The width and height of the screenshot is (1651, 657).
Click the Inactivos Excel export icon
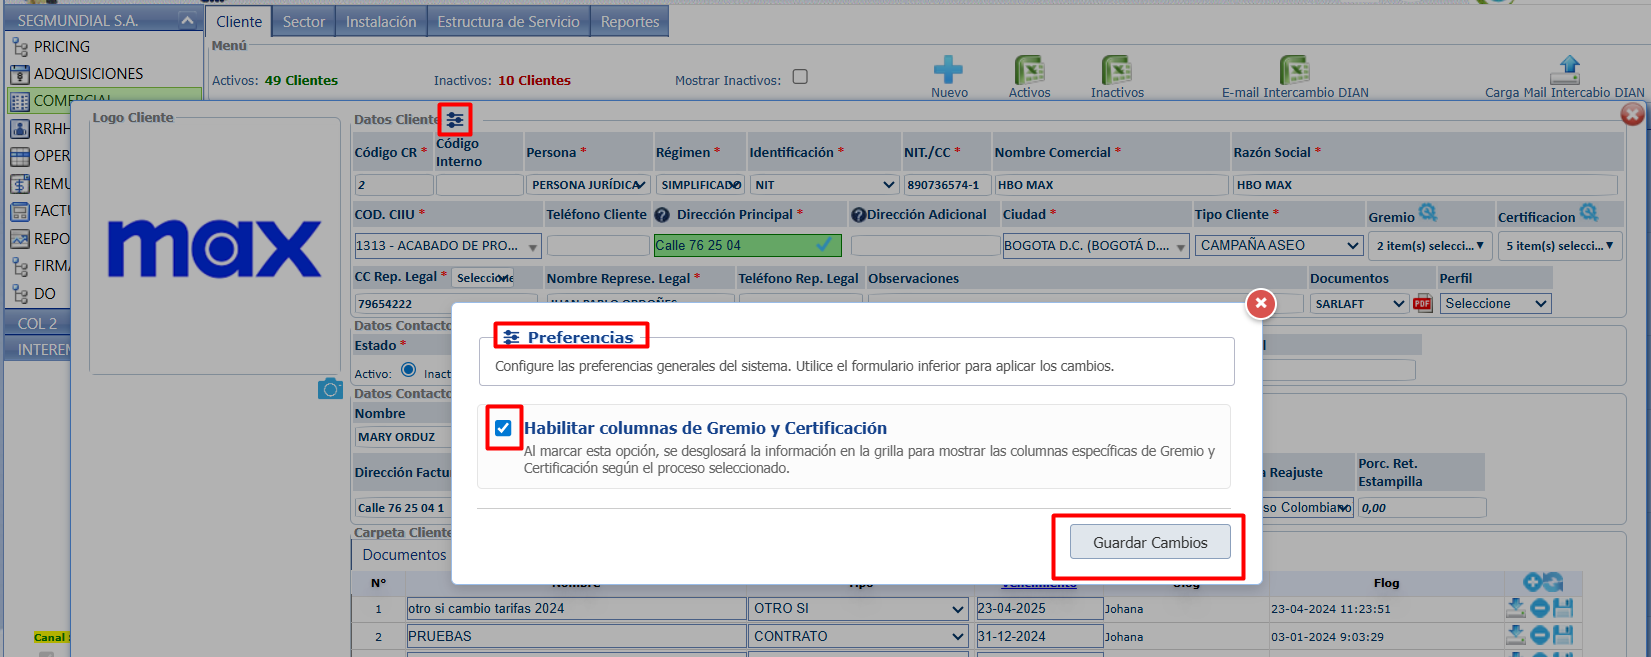(x=1116, y=70)
